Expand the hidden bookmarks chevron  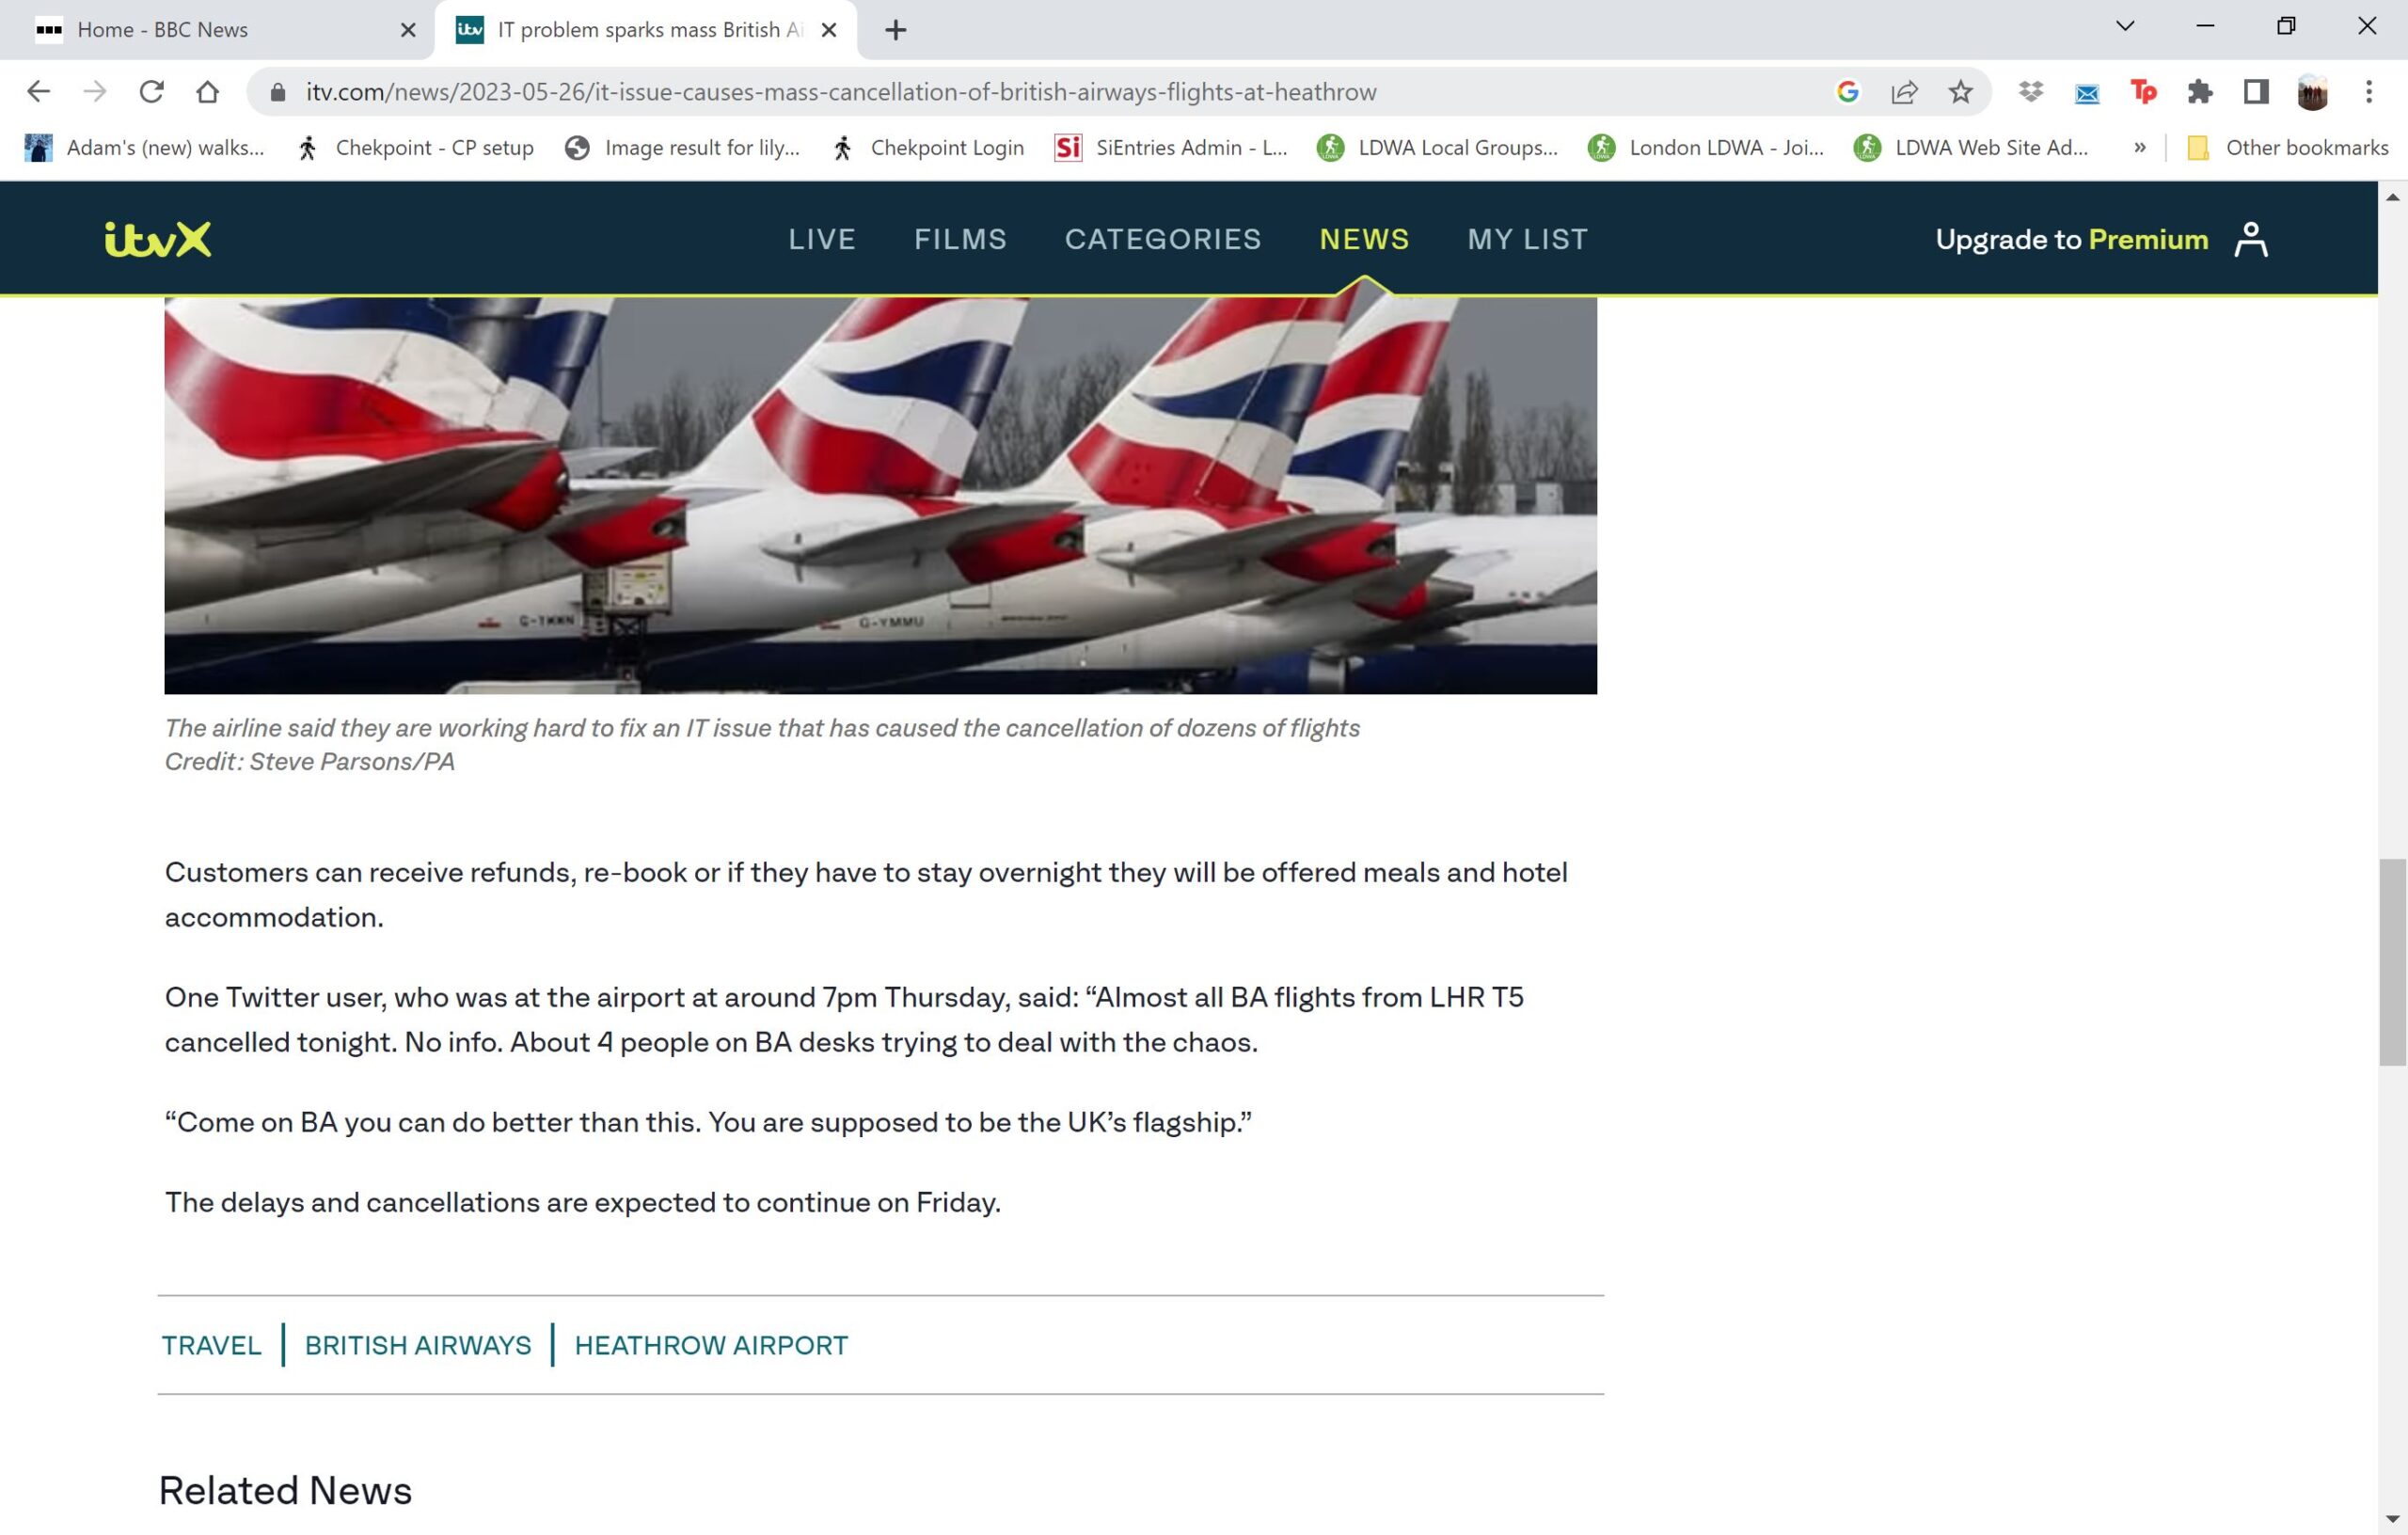2139,148
